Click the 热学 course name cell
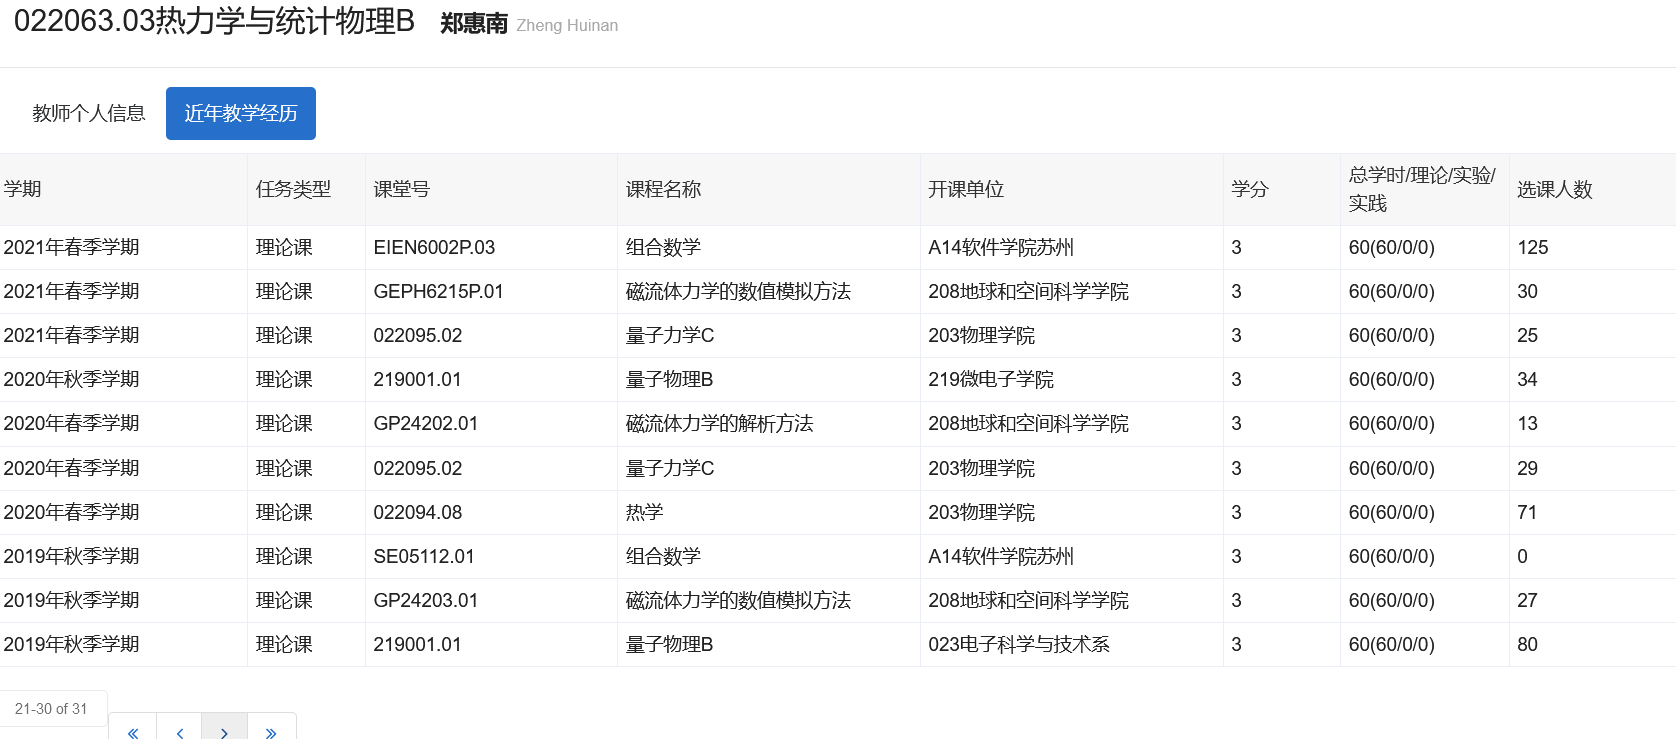Screen dimensions: 1676x739 [644, 512]
